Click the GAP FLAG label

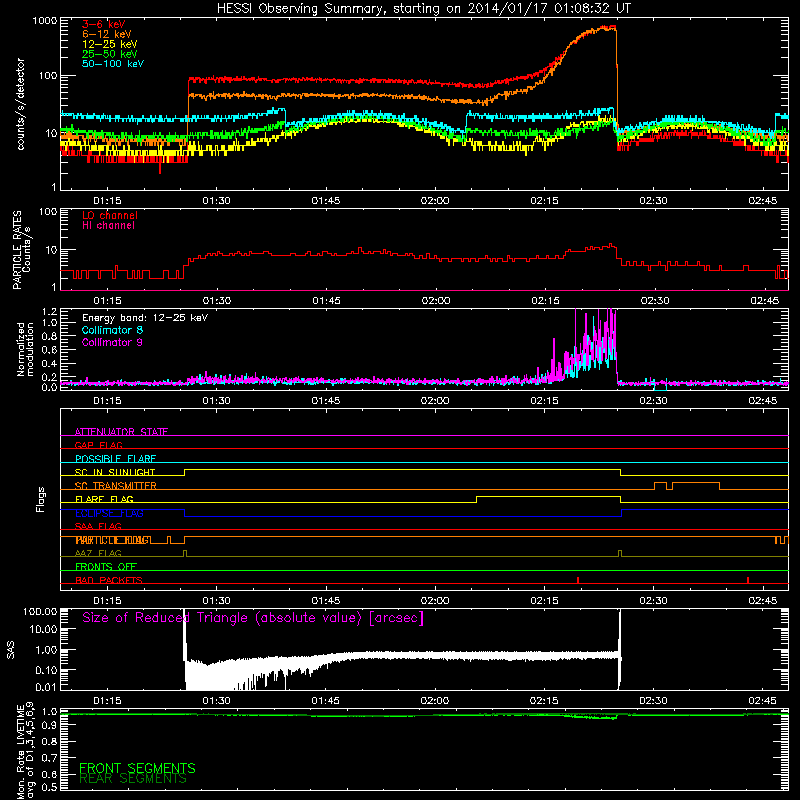tap(98, 445)
